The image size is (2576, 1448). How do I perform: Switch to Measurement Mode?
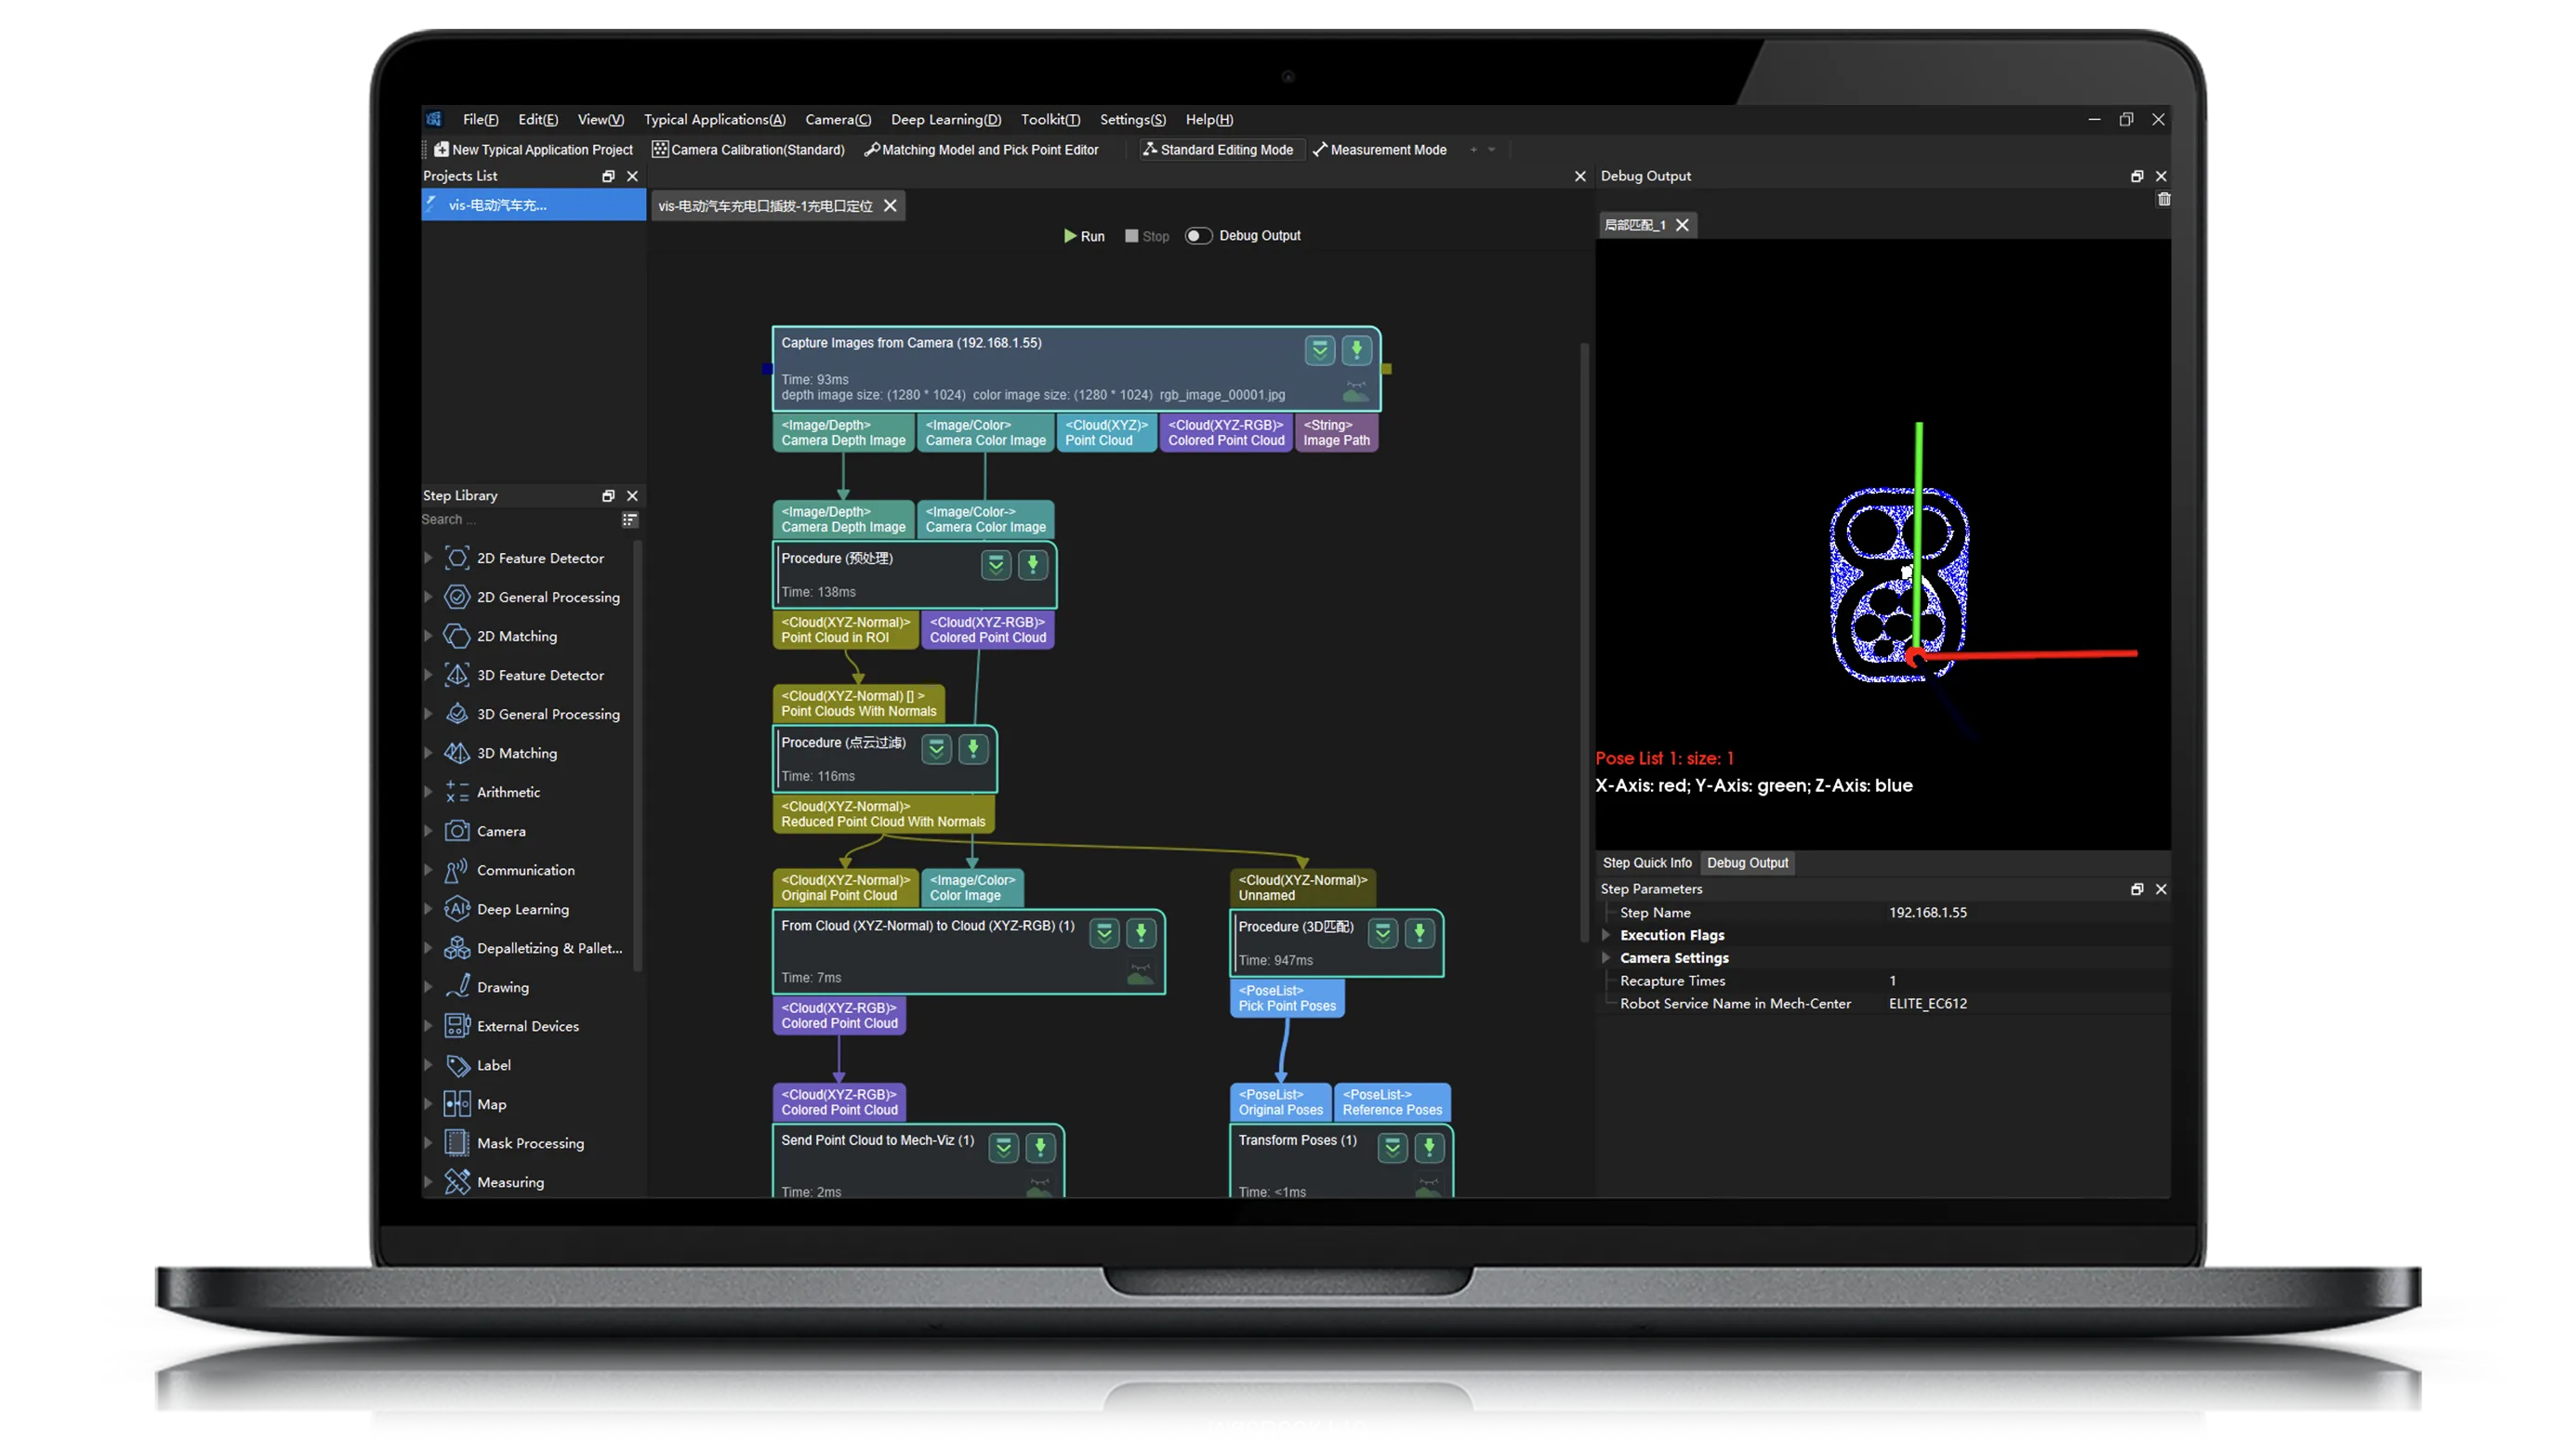[x=1379, y=150]
